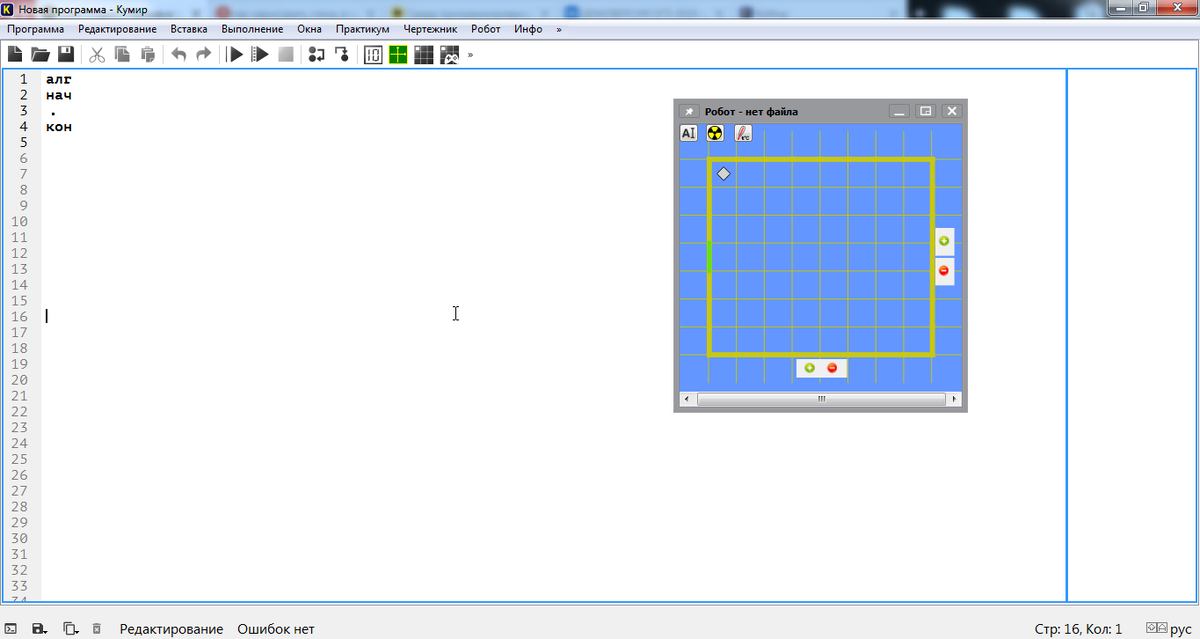Image resolution: width=1200 pixels, height=639 pixels.
Task: Click Robot scrollbar right arrow
Action: (x=955, y=399)
